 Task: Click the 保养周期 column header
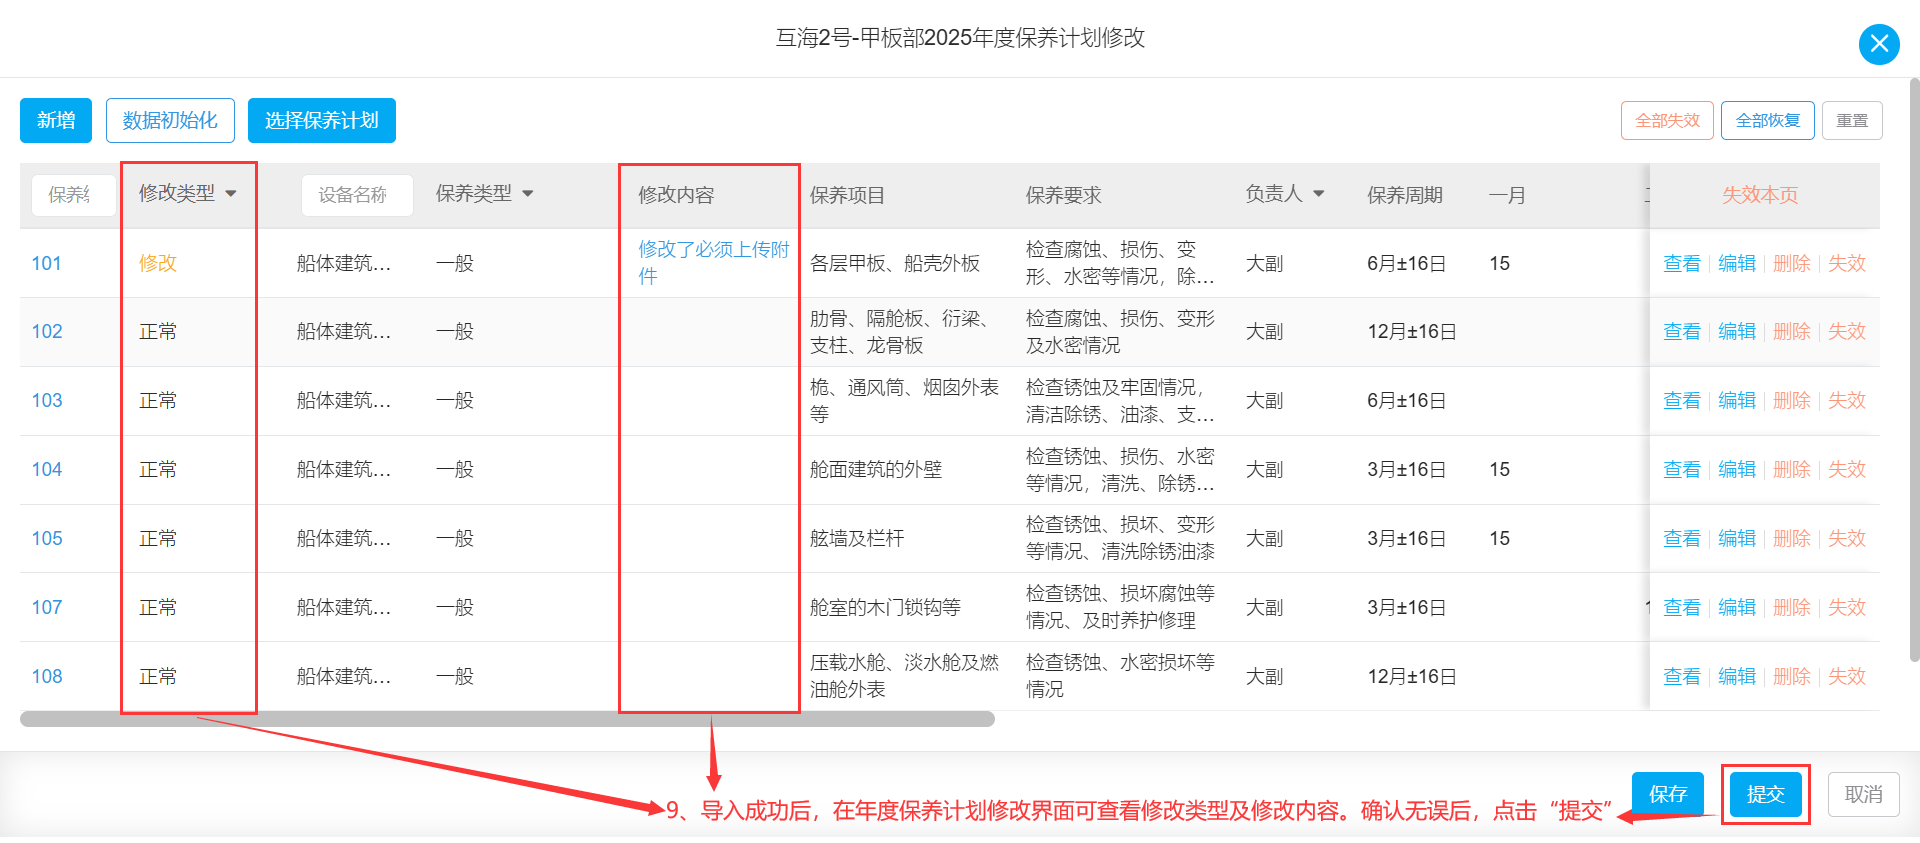(x=1404, y=195)
